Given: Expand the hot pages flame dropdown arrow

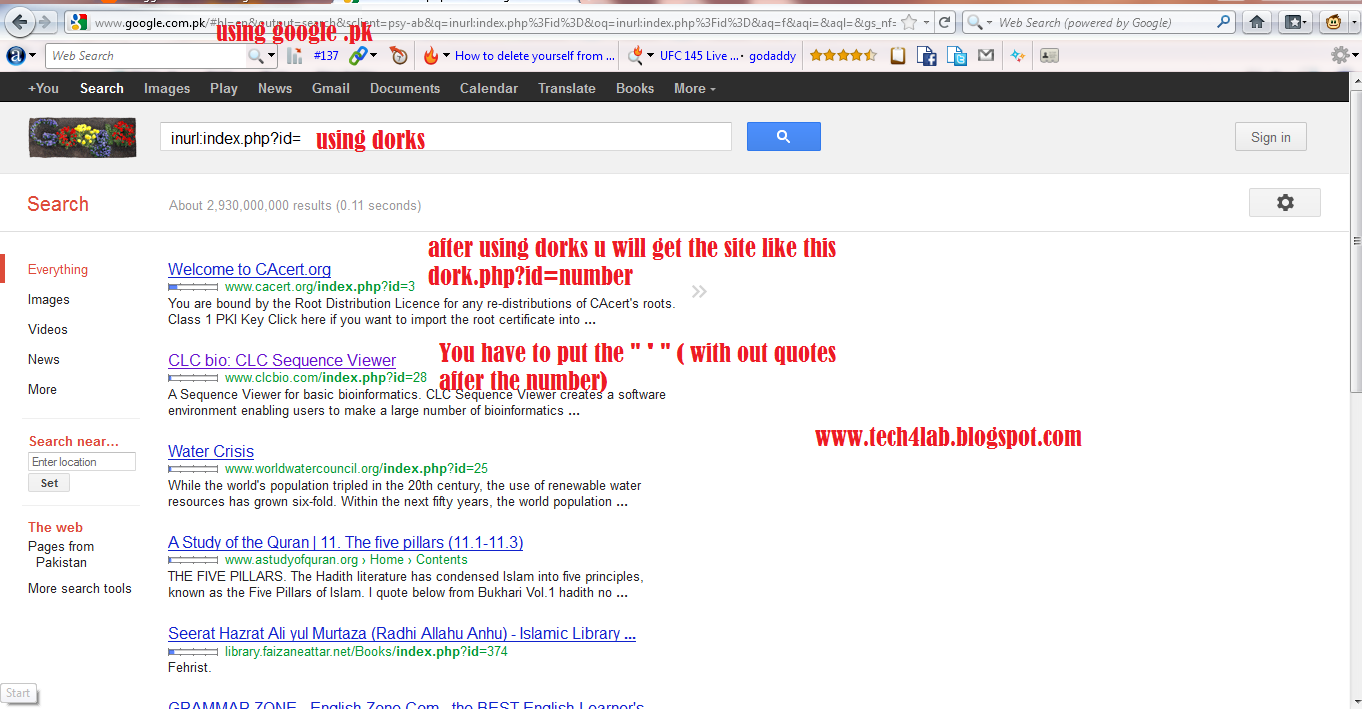Looking at the screenshot, I should pos(446,56).
